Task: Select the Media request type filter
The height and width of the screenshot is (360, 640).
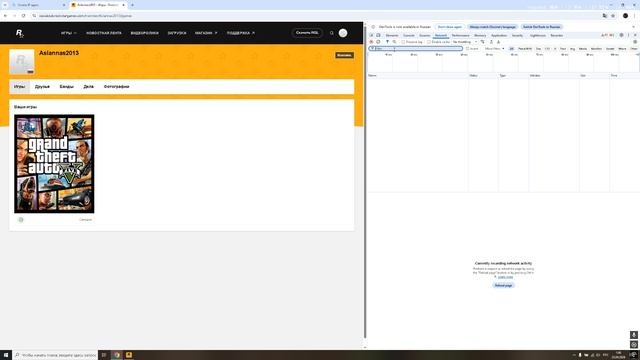Action: 582,49
